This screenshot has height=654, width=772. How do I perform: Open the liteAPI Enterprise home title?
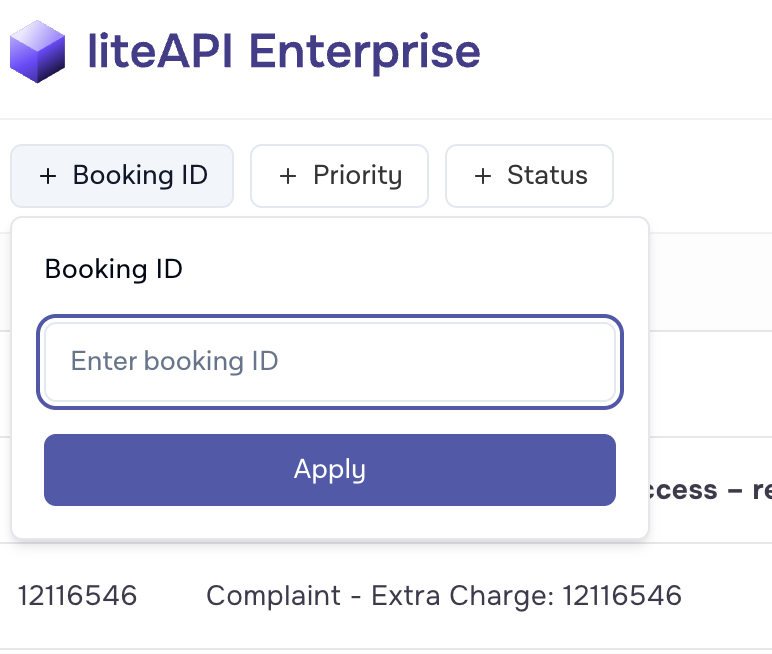point(284,51)
